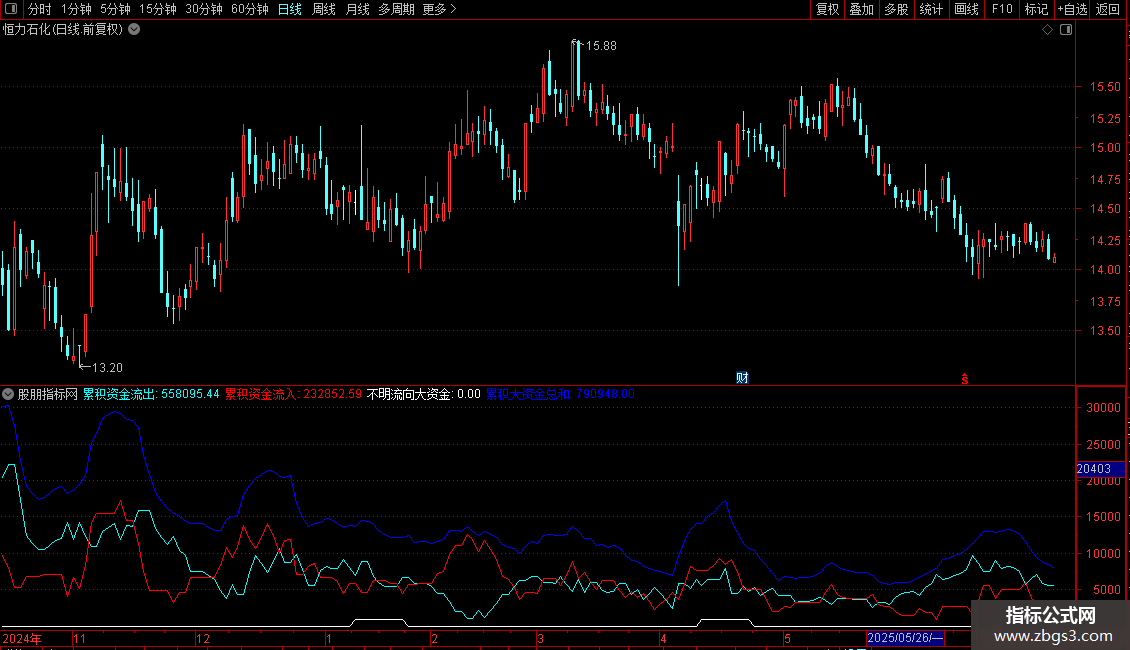
Task: Click the 2025/05/26 date marker on time axis
Action: coord(905,638)
